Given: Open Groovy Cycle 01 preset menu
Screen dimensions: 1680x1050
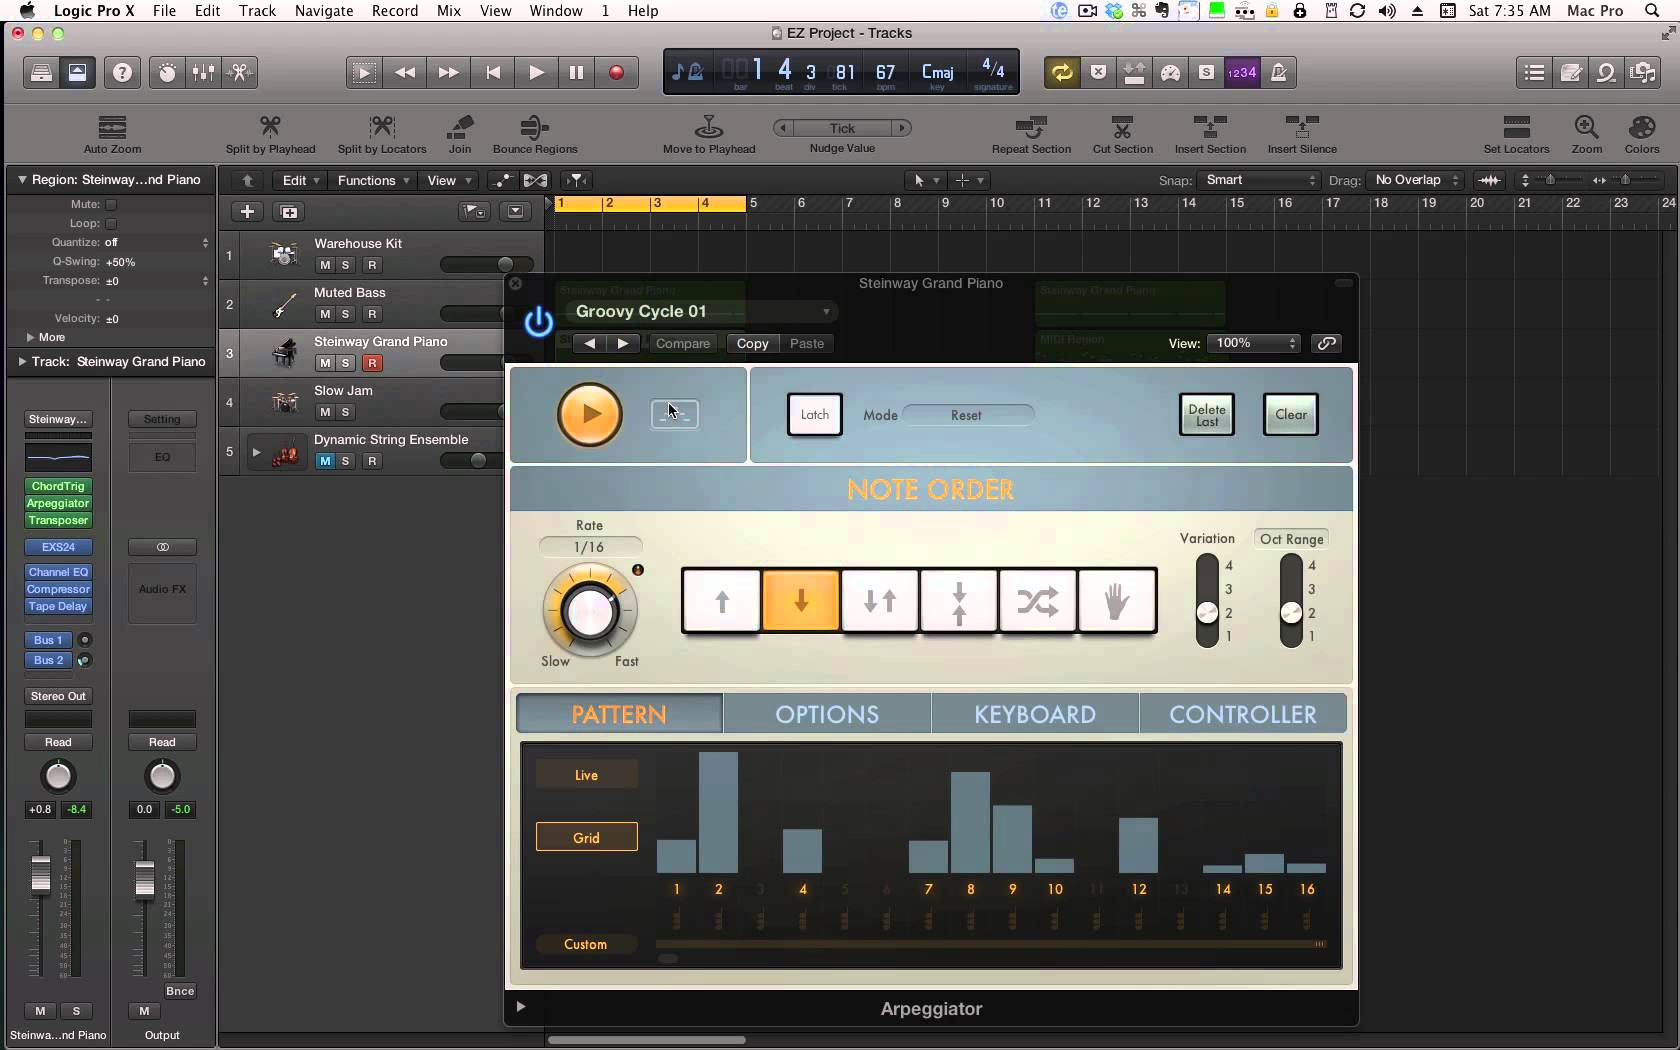Looking at the screenshot, I should (x=703, y=311).
